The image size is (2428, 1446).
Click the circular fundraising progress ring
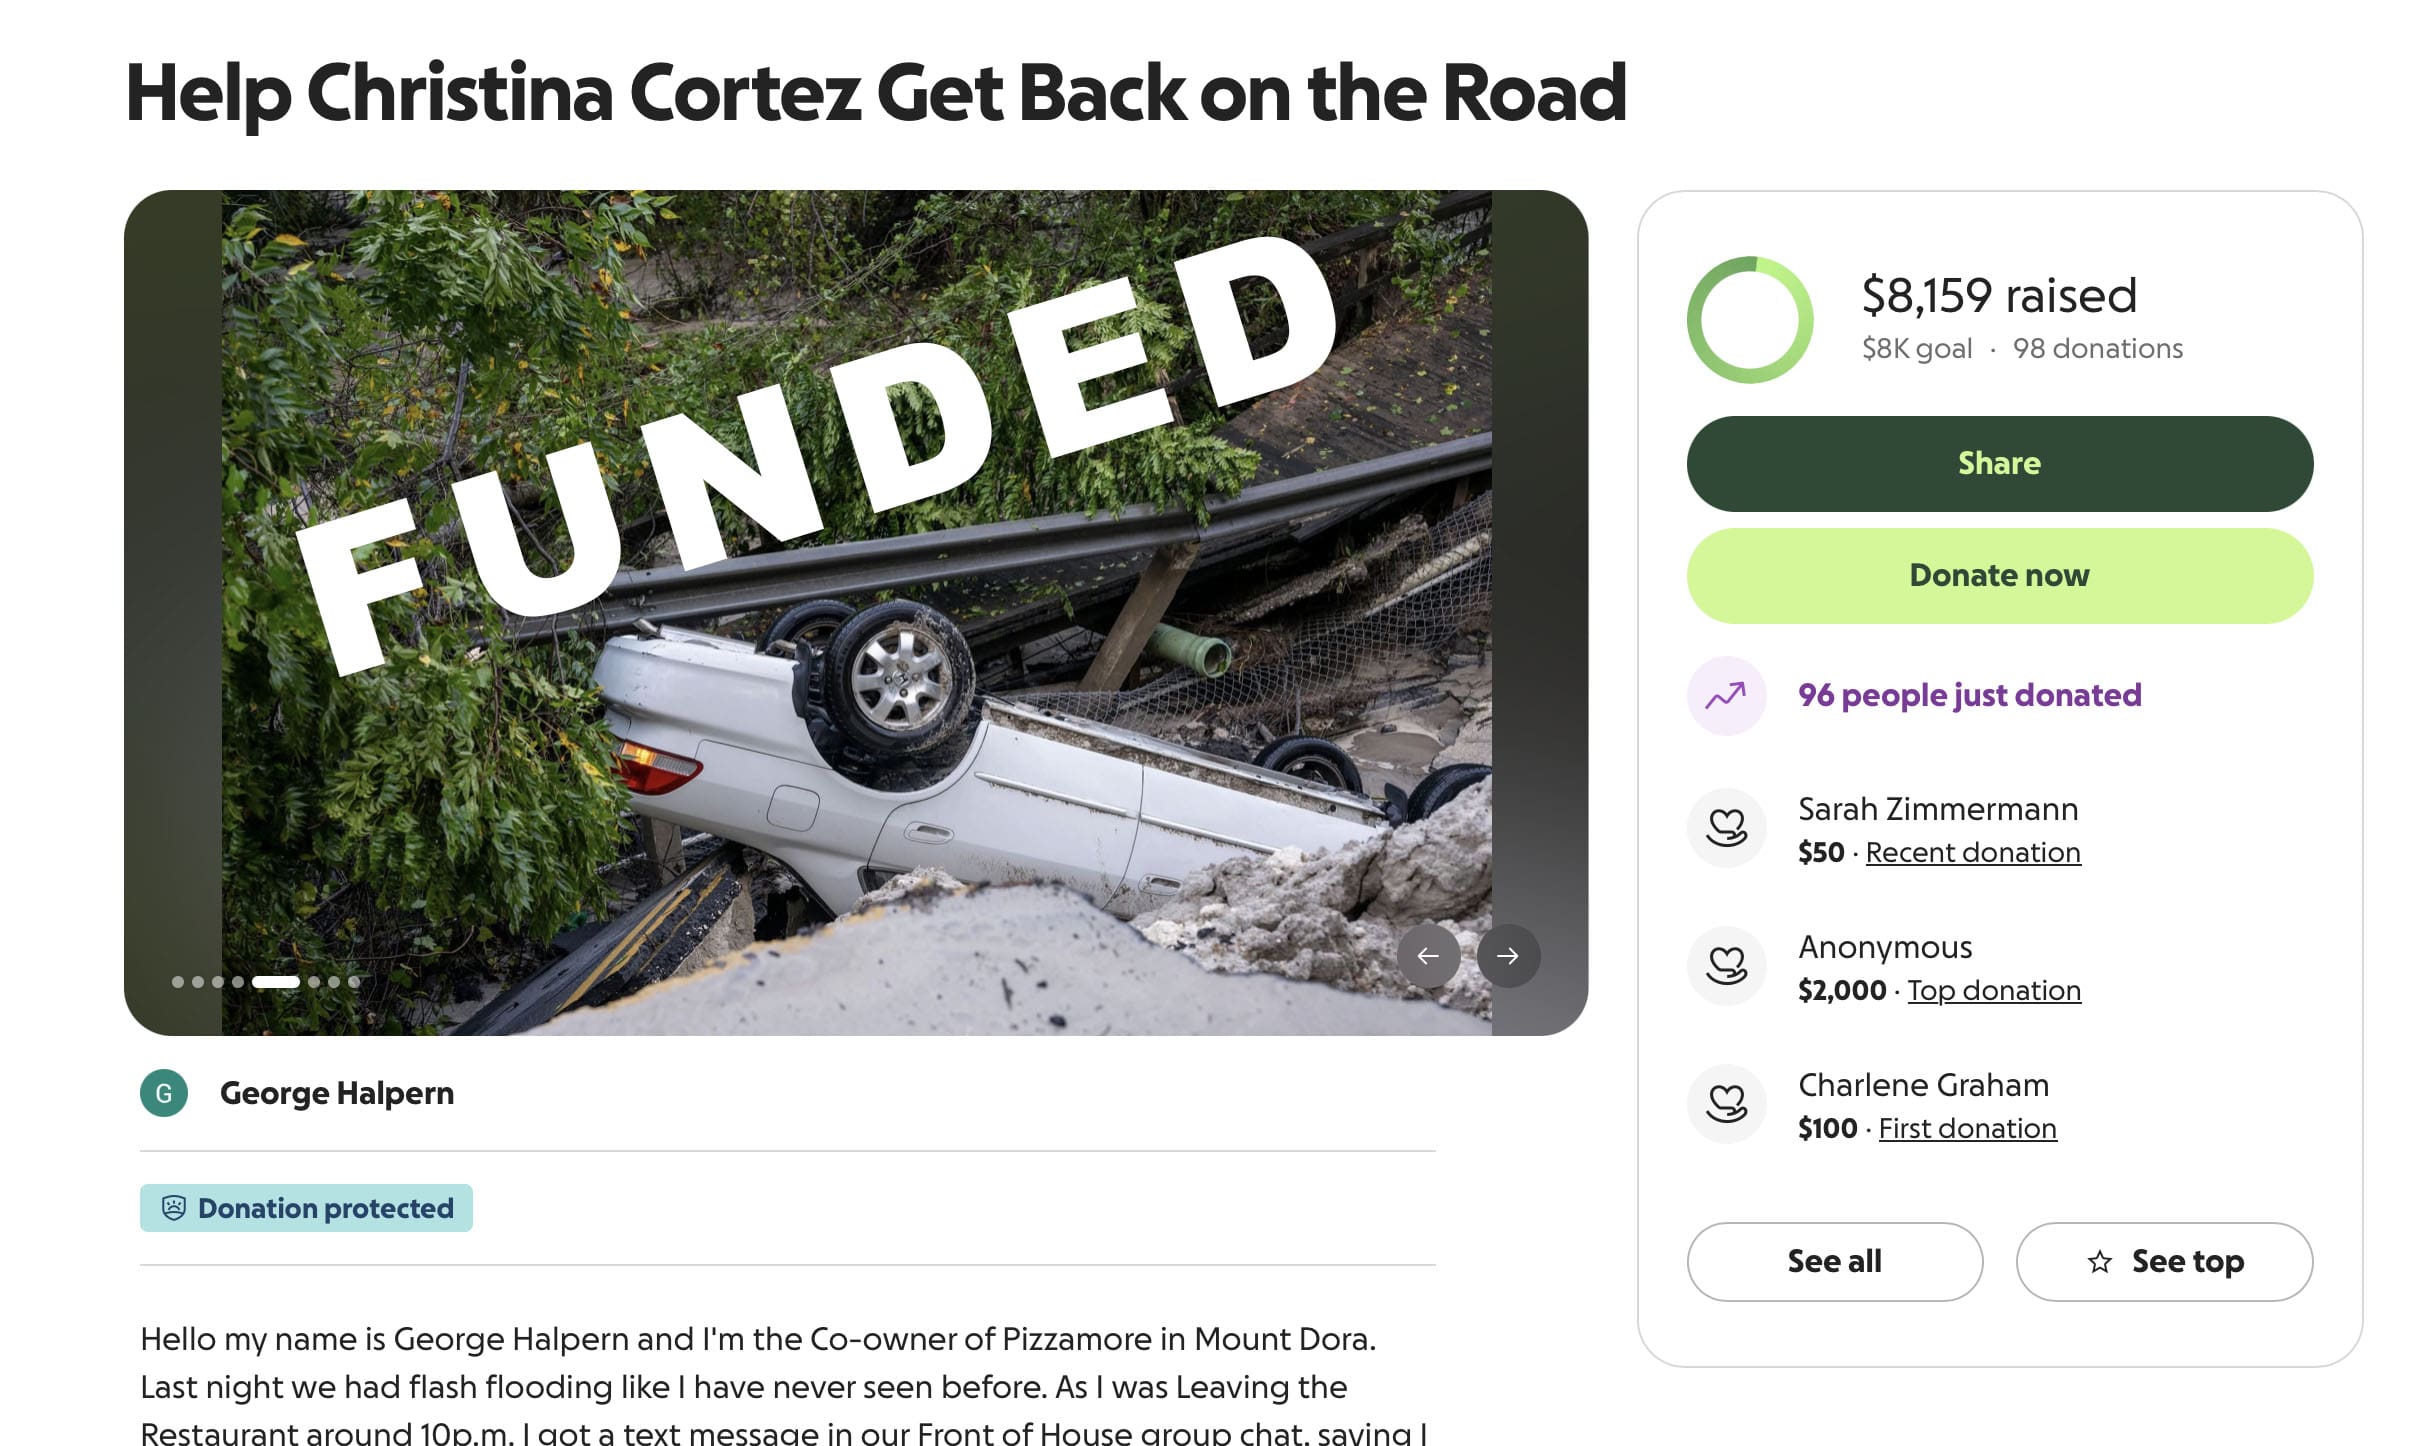point(1750,320)
